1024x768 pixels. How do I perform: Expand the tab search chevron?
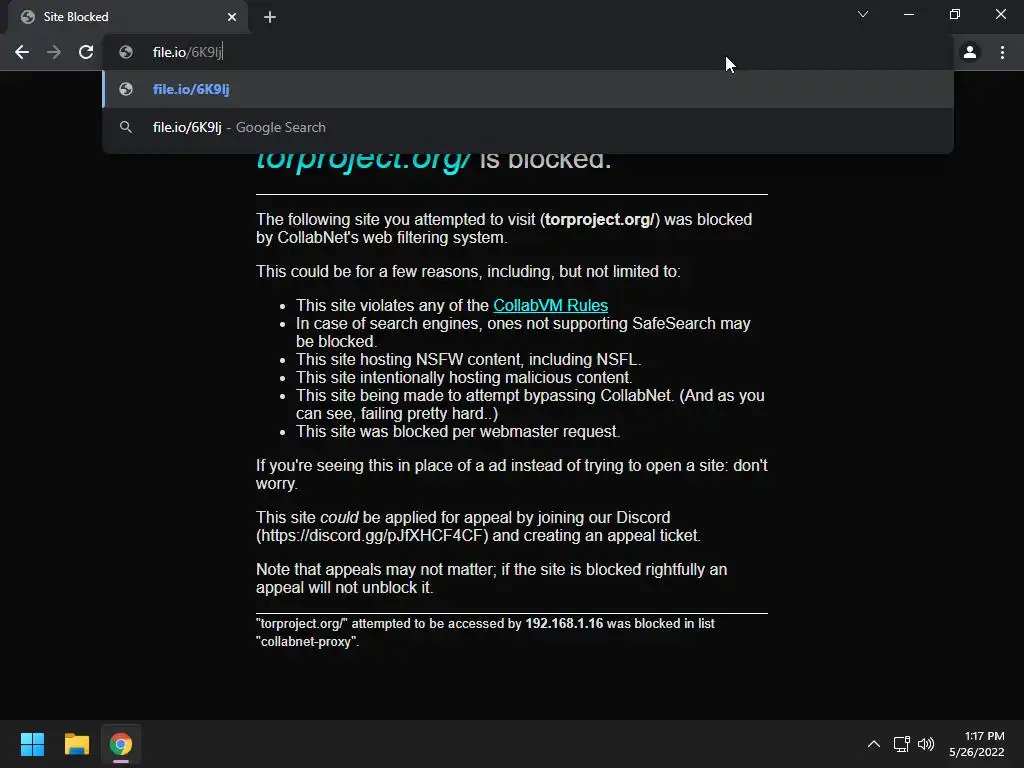863,14
